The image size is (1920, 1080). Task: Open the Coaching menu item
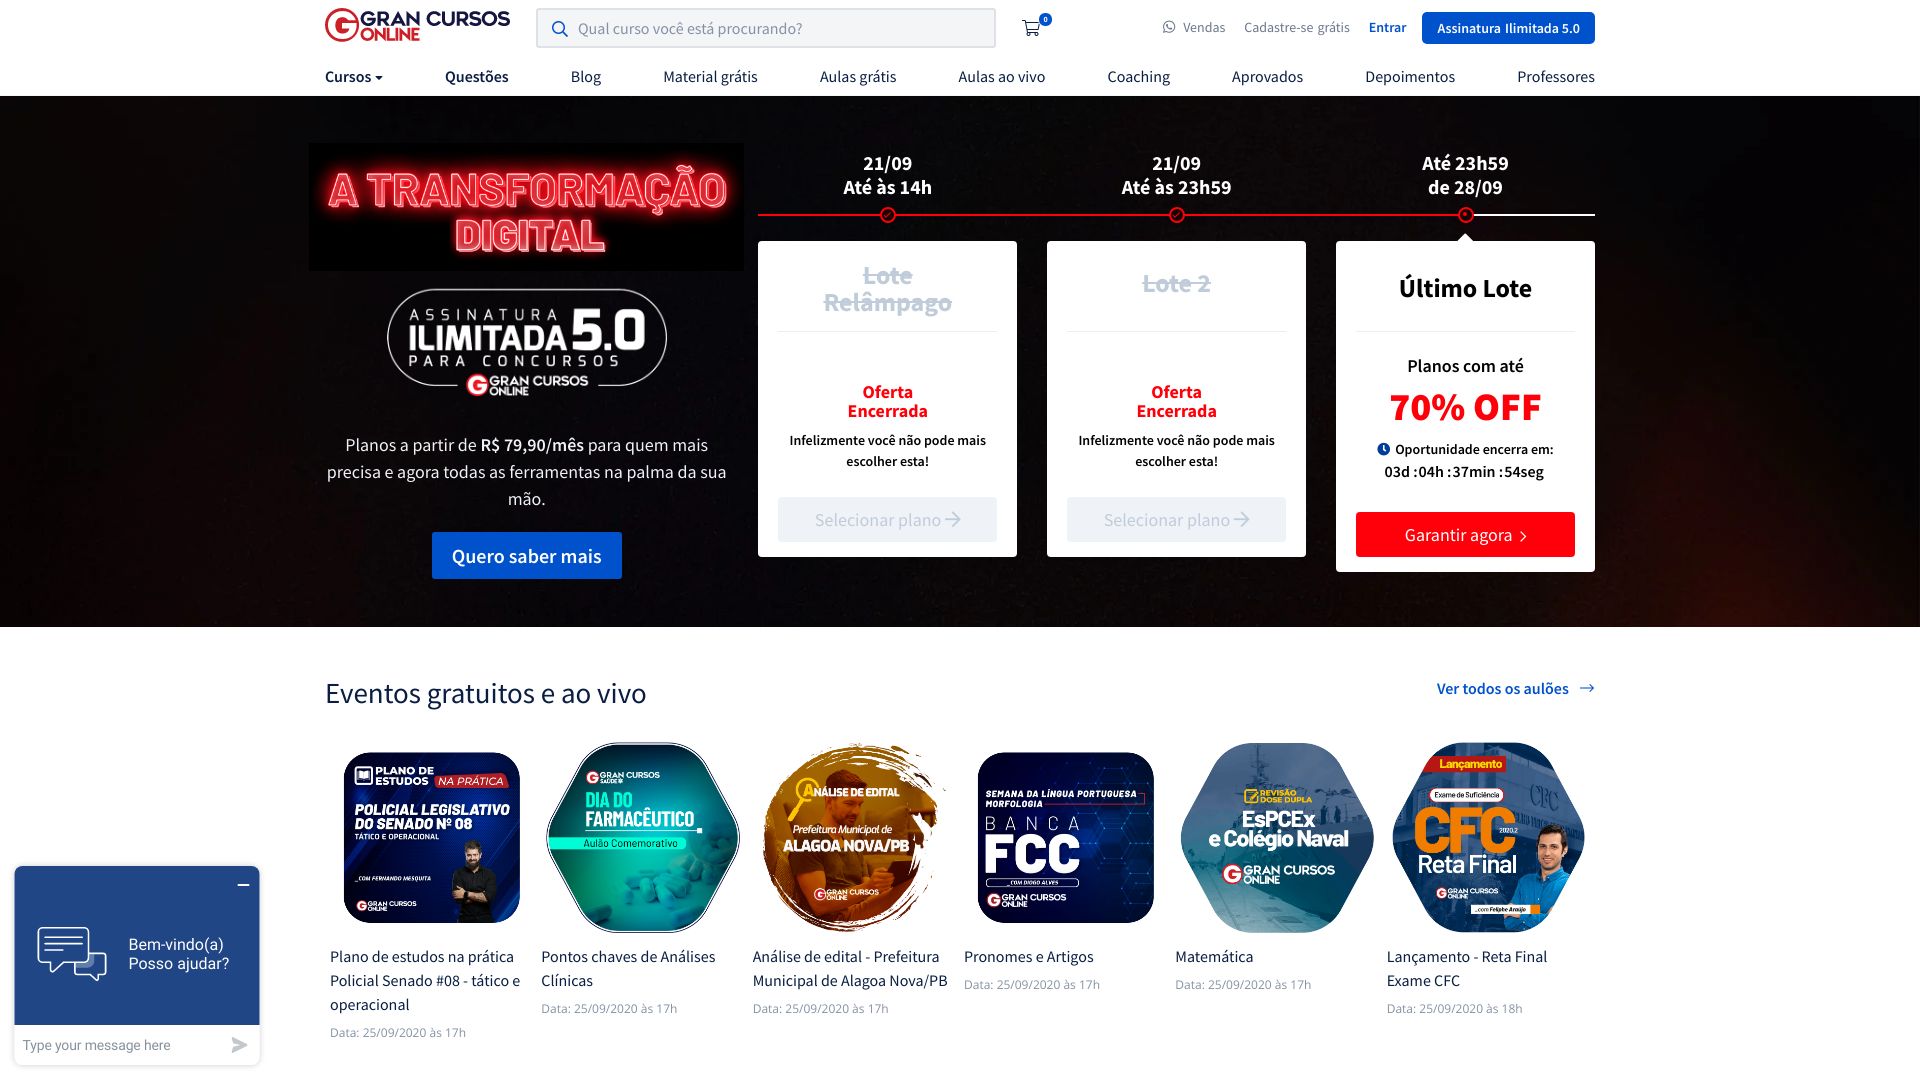(x=1138, y=77)
